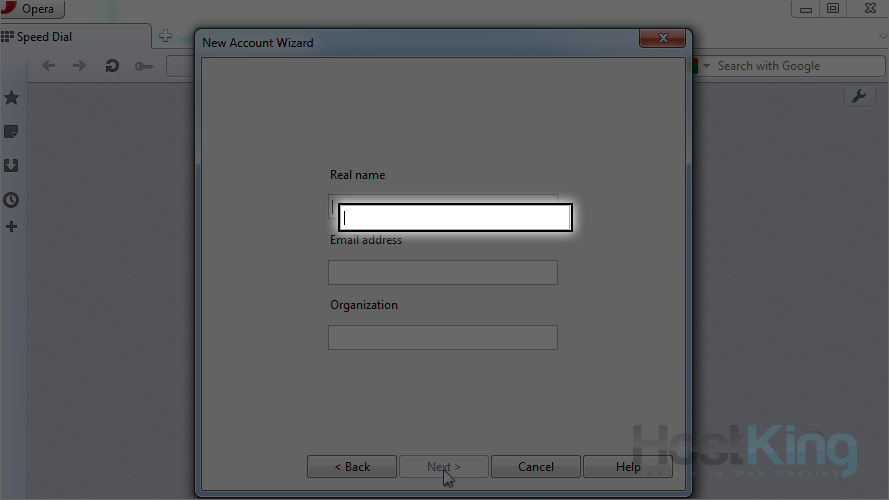Reload the page with the reload icon
The width and height of the screenshot is (889, 500).
tap(112, 66)
